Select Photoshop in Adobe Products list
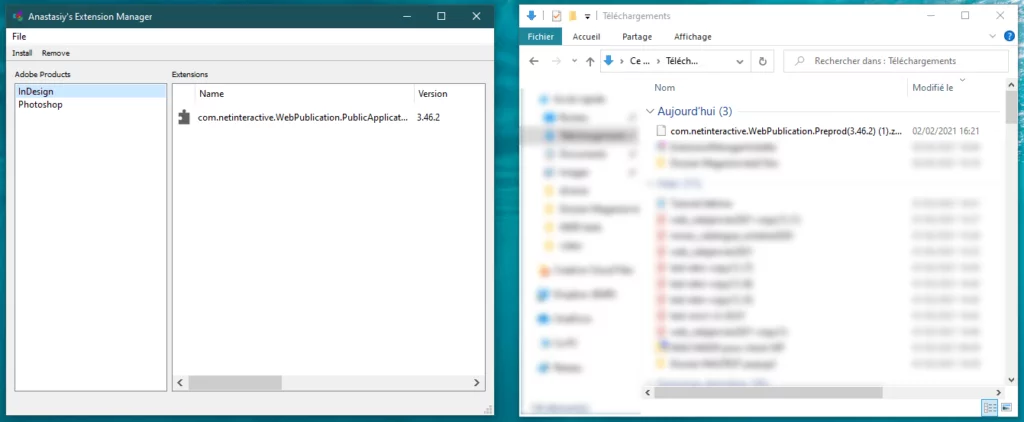Image resolution: width=1024 pixels, height=422 pixels. coord(91,105)
